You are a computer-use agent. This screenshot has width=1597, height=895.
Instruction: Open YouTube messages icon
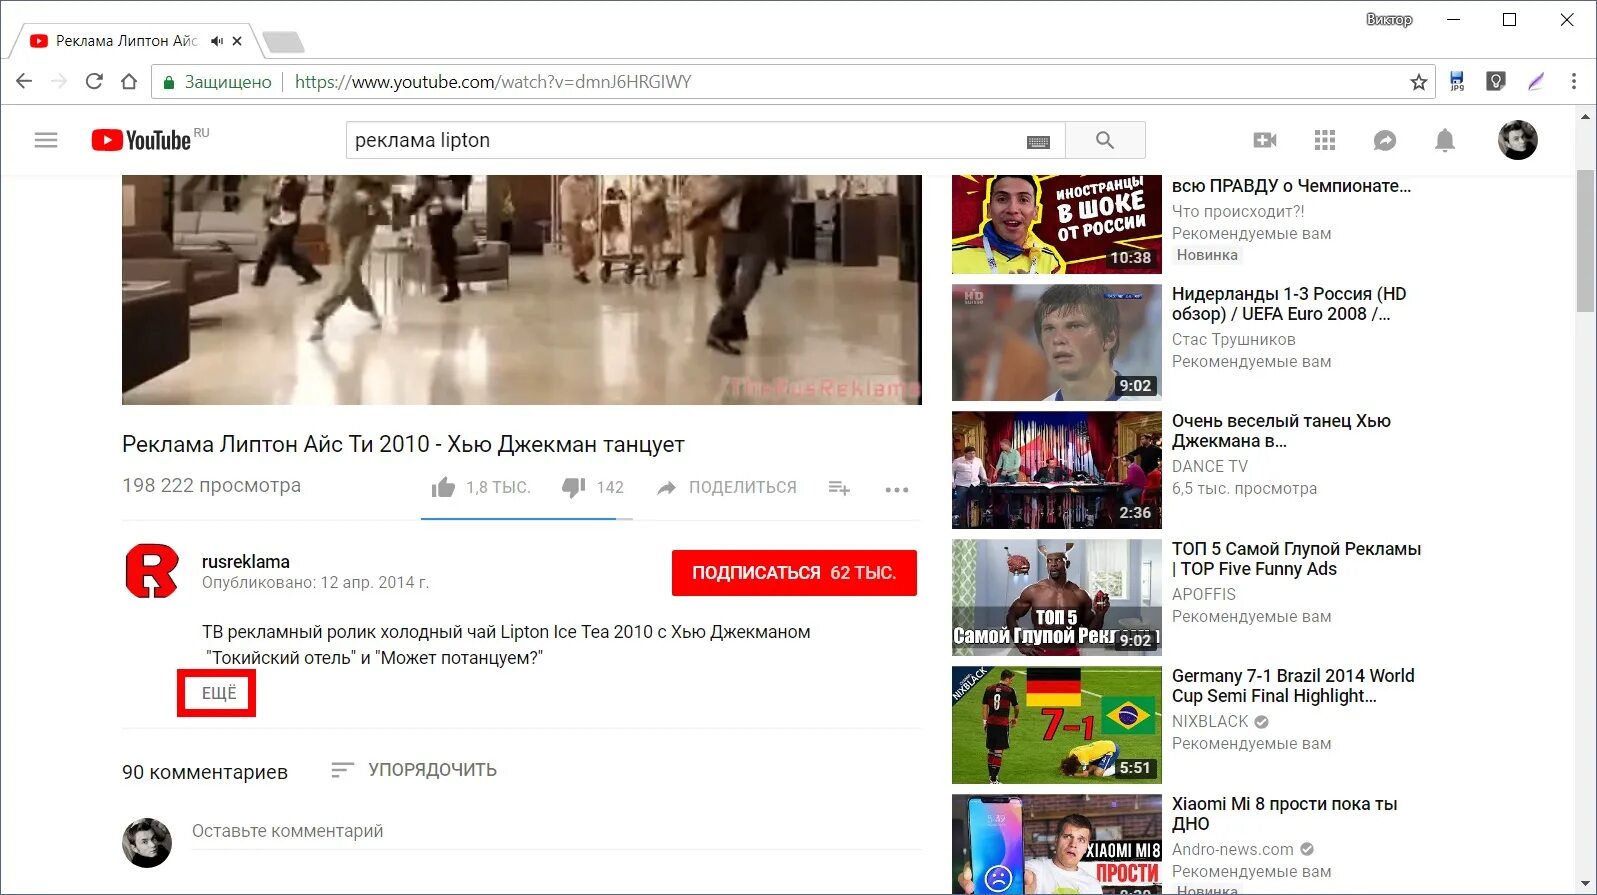coord(1385,140)
